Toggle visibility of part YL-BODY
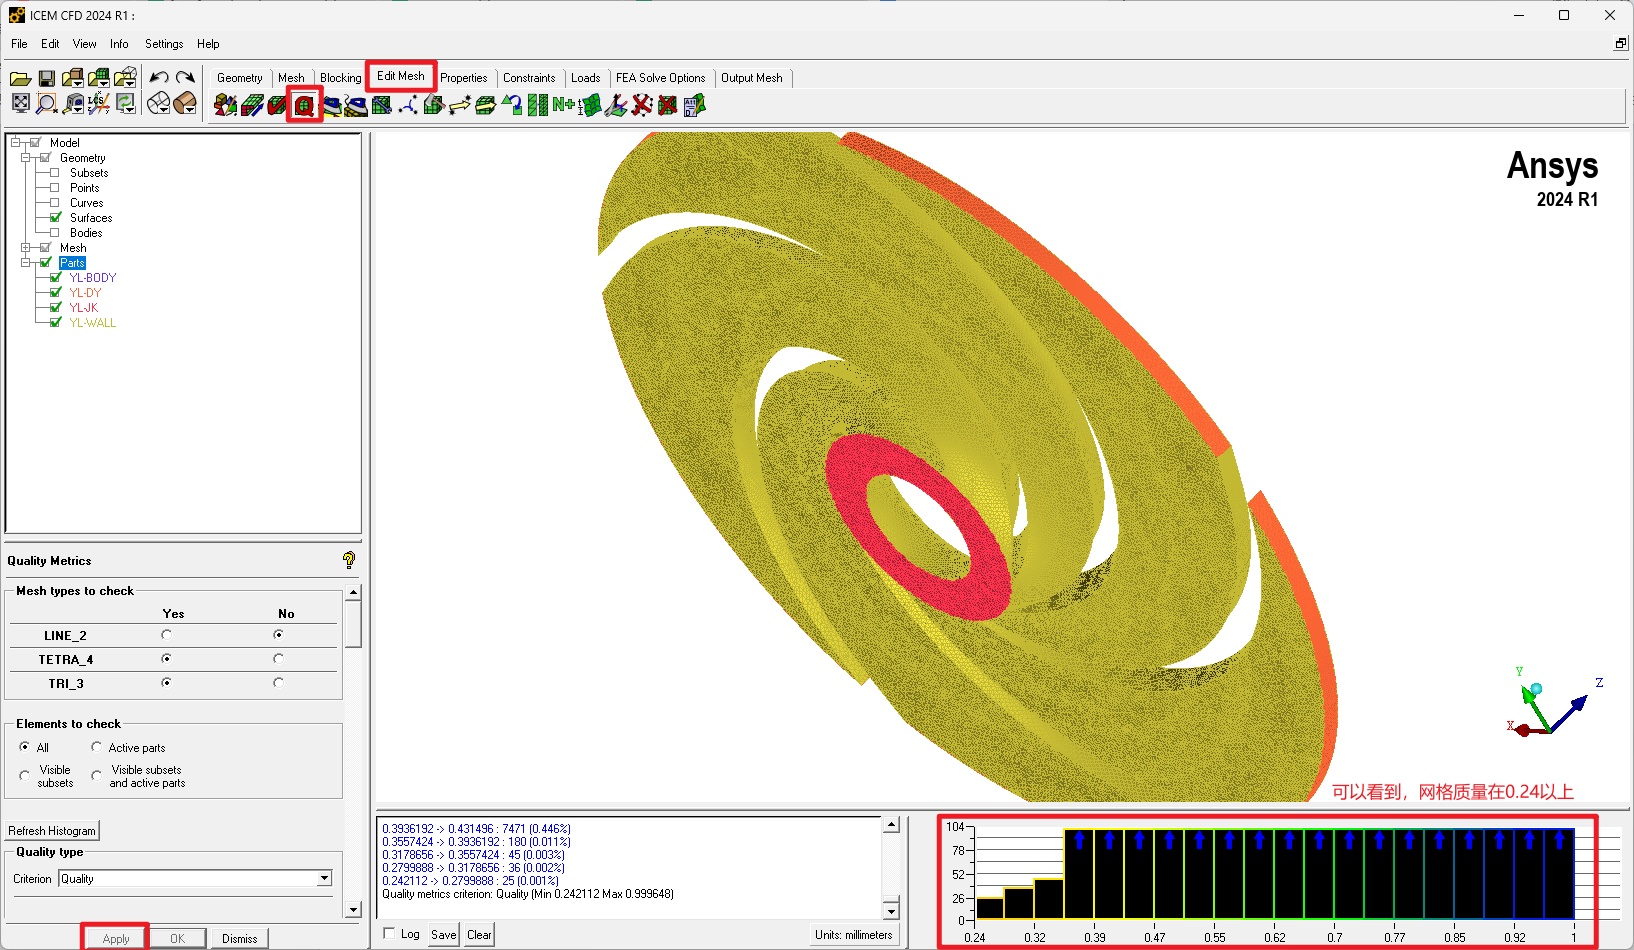 (56, 277)
